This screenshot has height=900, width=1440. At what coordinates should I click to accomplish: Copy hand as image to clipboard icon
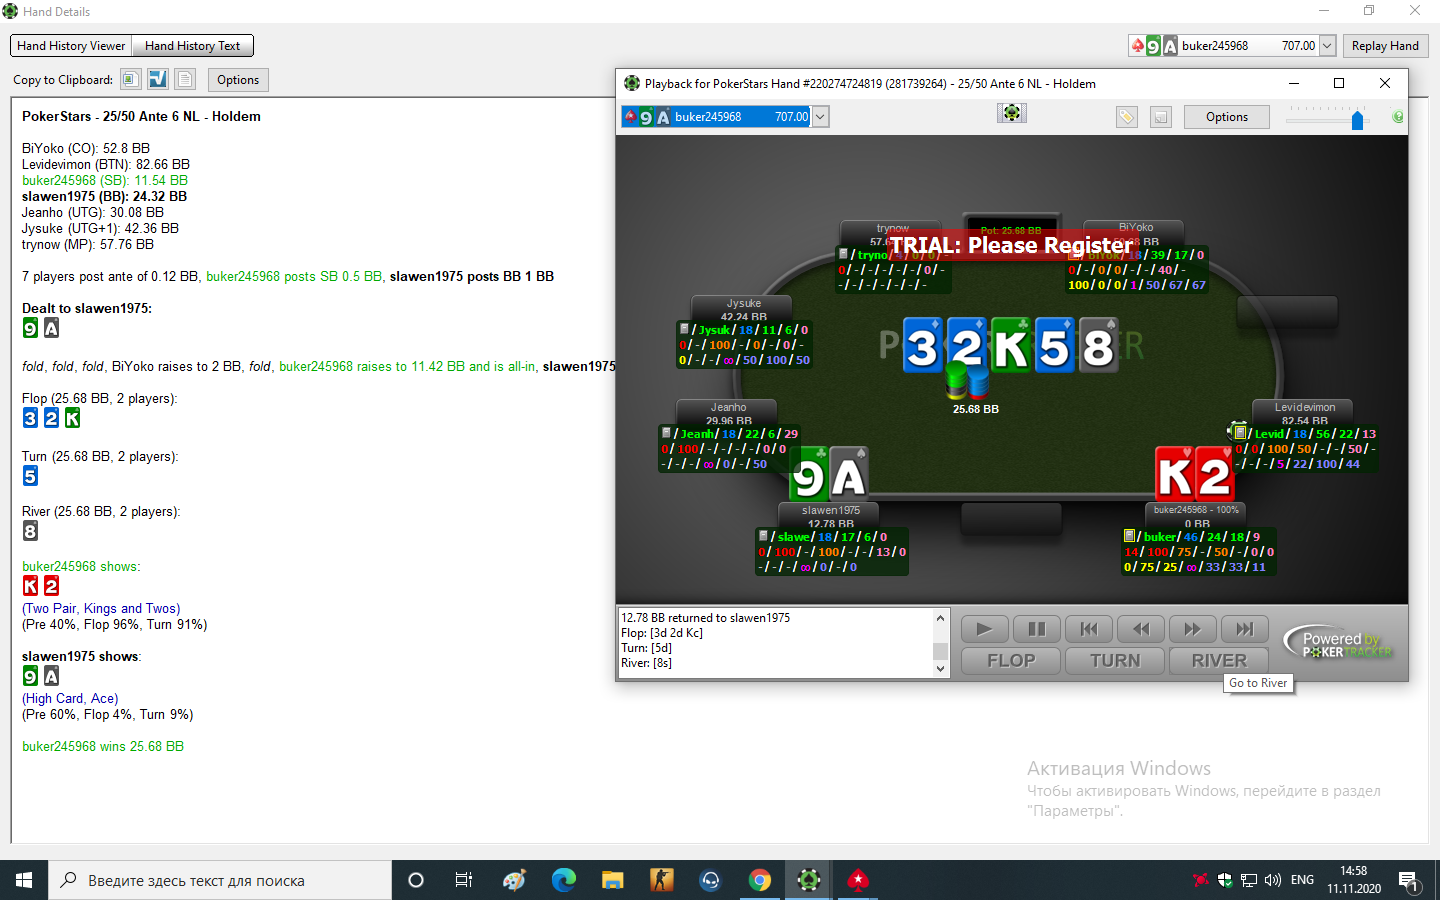pyautogui.click(x=130, y=79)
